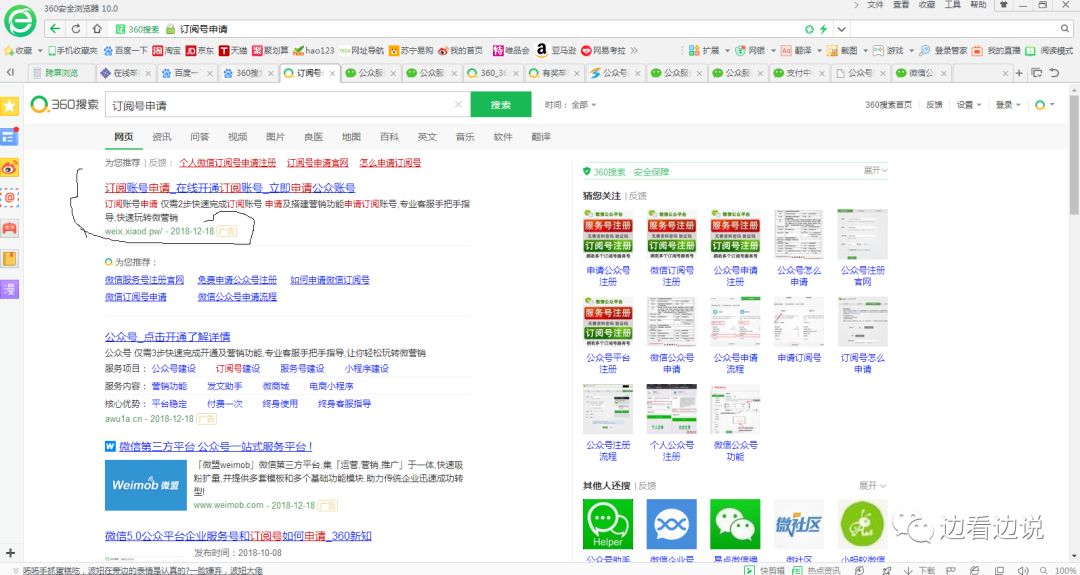Open the yellow star favorites sidebar icon

(x=10, y=105)
